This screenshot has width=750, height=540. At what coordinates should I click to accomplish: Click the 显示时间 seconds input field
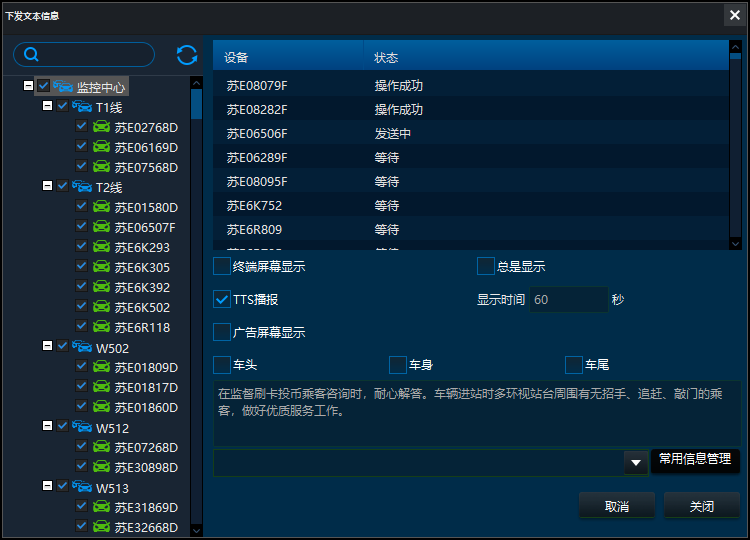coord(568,299)
